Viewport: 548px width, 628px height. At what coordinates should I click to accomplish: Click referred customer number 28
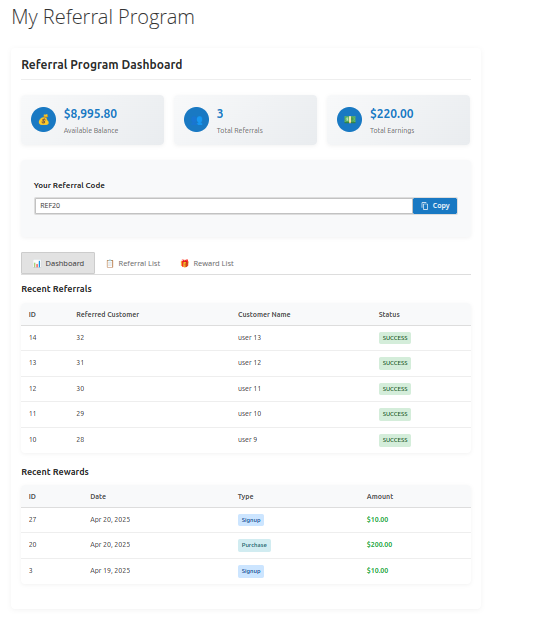tap(80, 440)
